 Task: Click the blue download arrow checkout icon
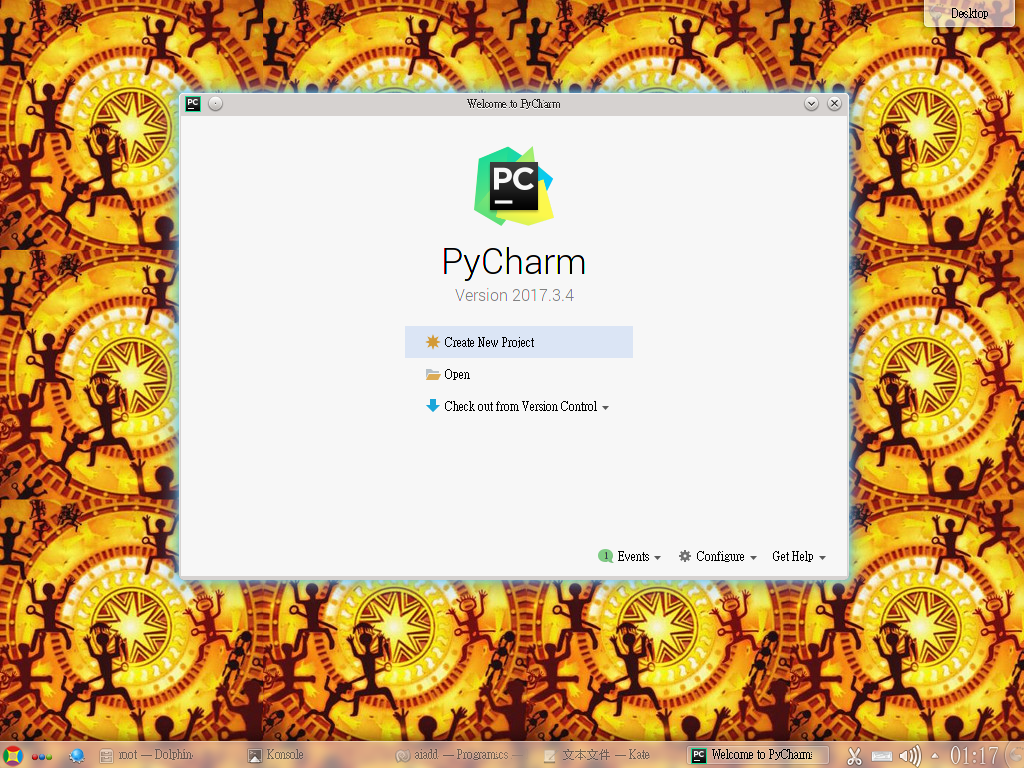(432, 406)
